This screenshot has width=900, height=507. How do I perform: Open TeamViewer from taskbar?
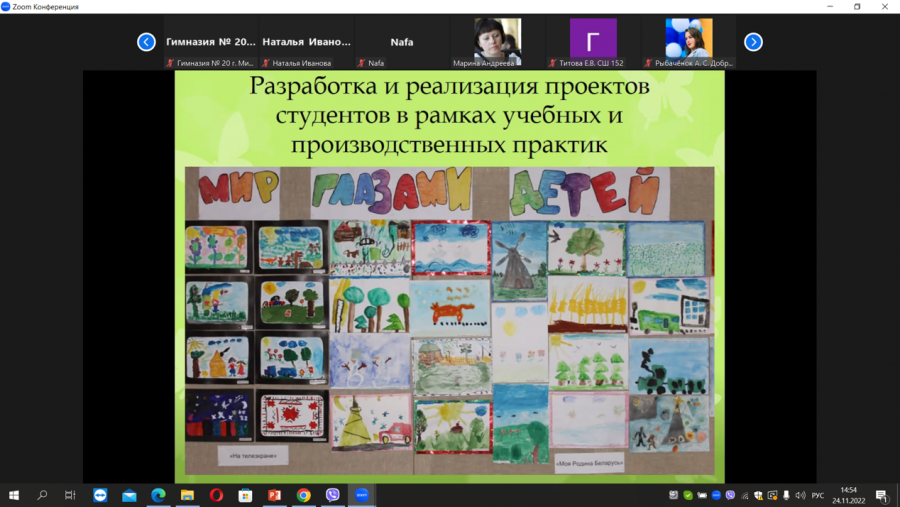[x=100, y=495]
